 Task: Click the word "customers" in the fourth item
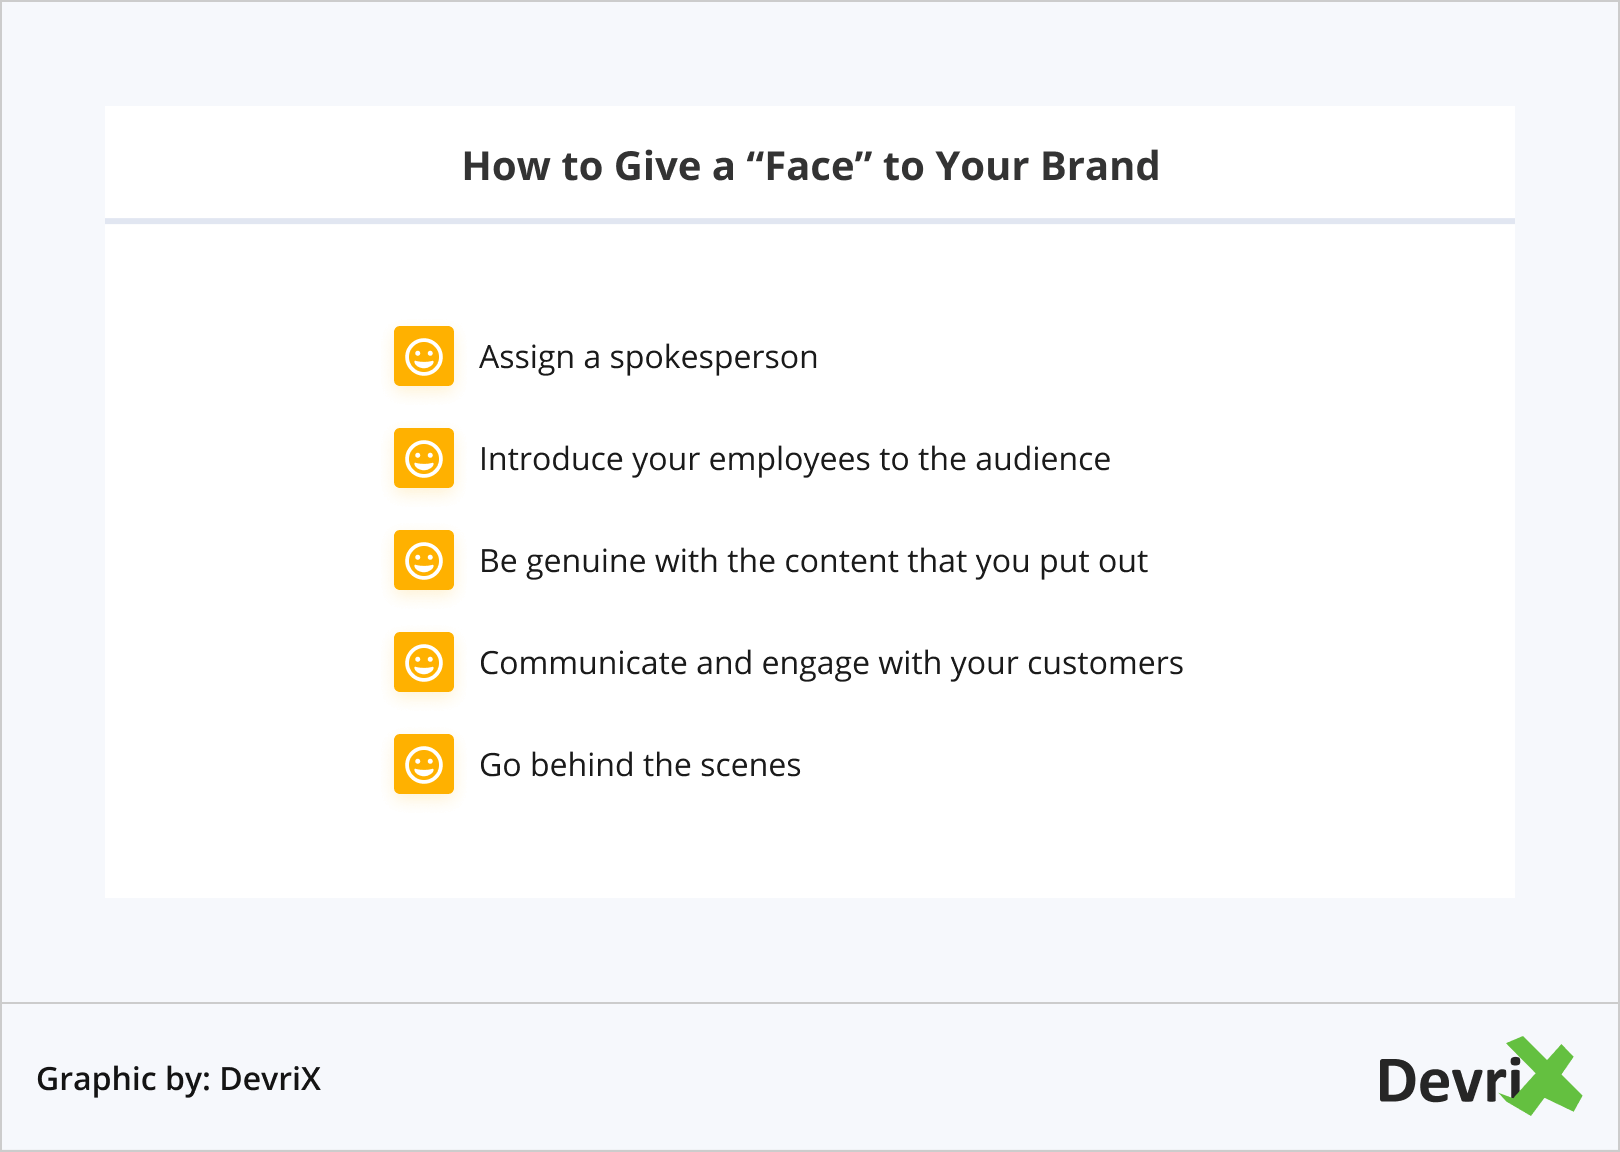(1105, 663)
